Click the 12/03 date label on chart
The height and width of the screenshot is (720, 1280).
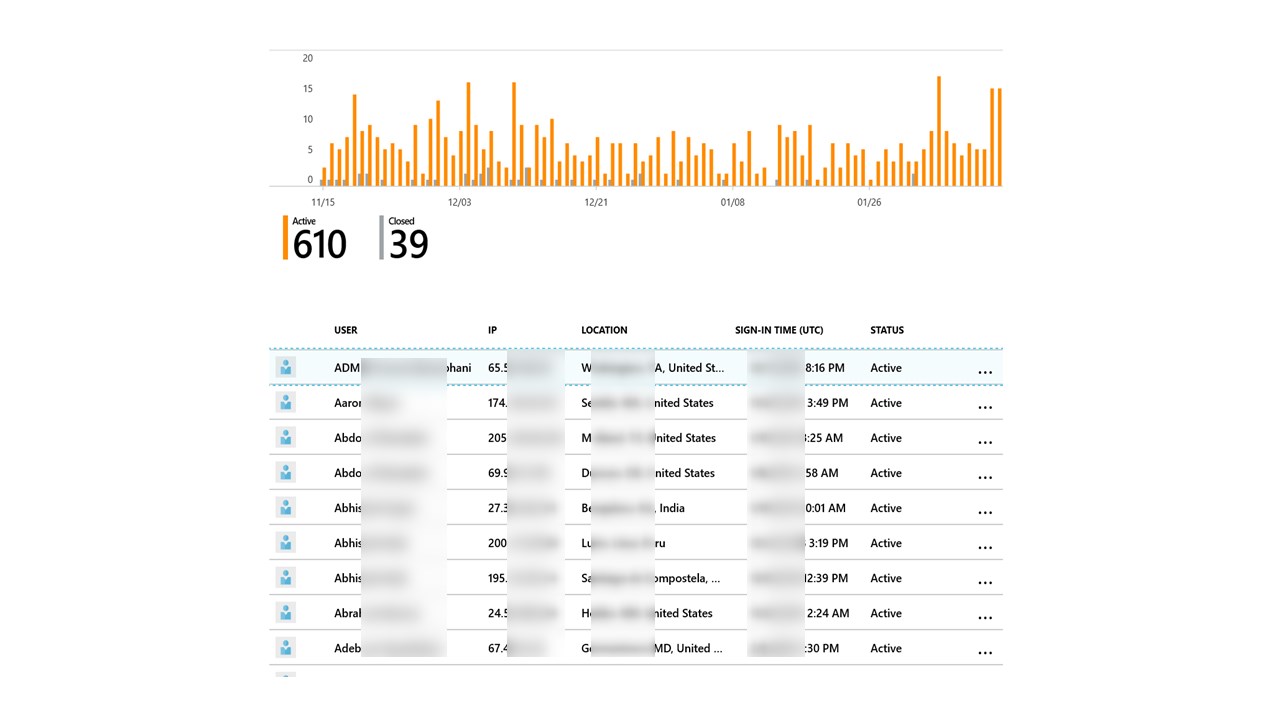coord(459,202)
